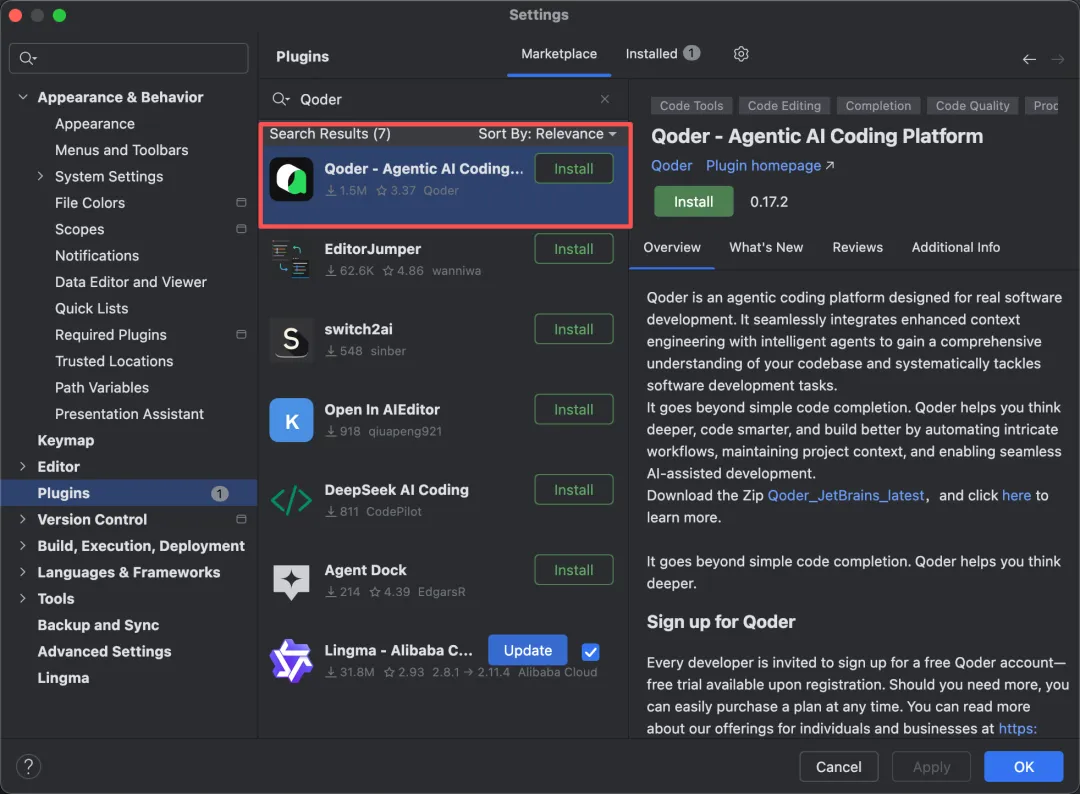Open the Sort By Relevance dropdown
Image resolution: width=1080 pixels, height=794 pixels.
[547, 134]
